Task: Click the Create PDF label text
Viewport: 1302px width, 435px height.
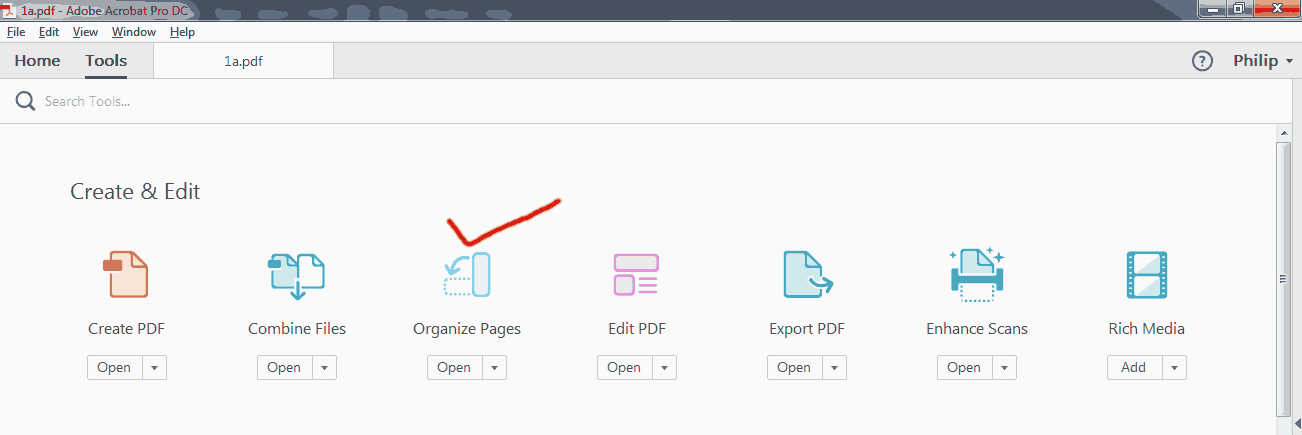Action: pyautogui.click(x=126, y=328)
